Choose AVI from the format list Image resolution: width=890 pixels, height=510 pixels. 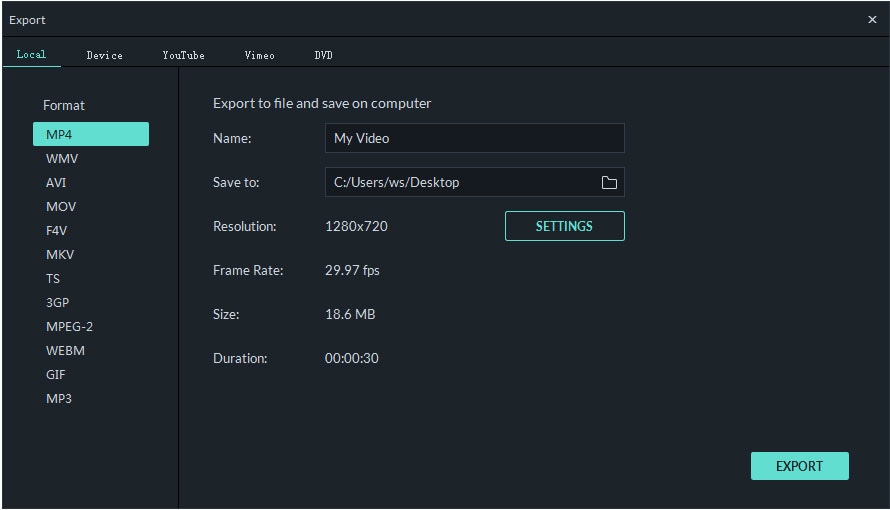pos(56,183)
